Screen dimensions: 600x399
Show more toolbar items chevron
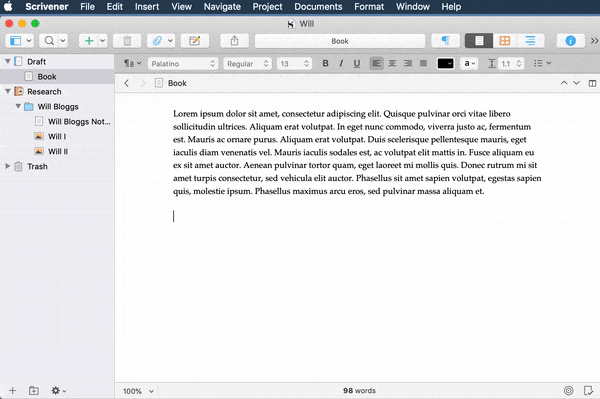click(x=594, y=41)
